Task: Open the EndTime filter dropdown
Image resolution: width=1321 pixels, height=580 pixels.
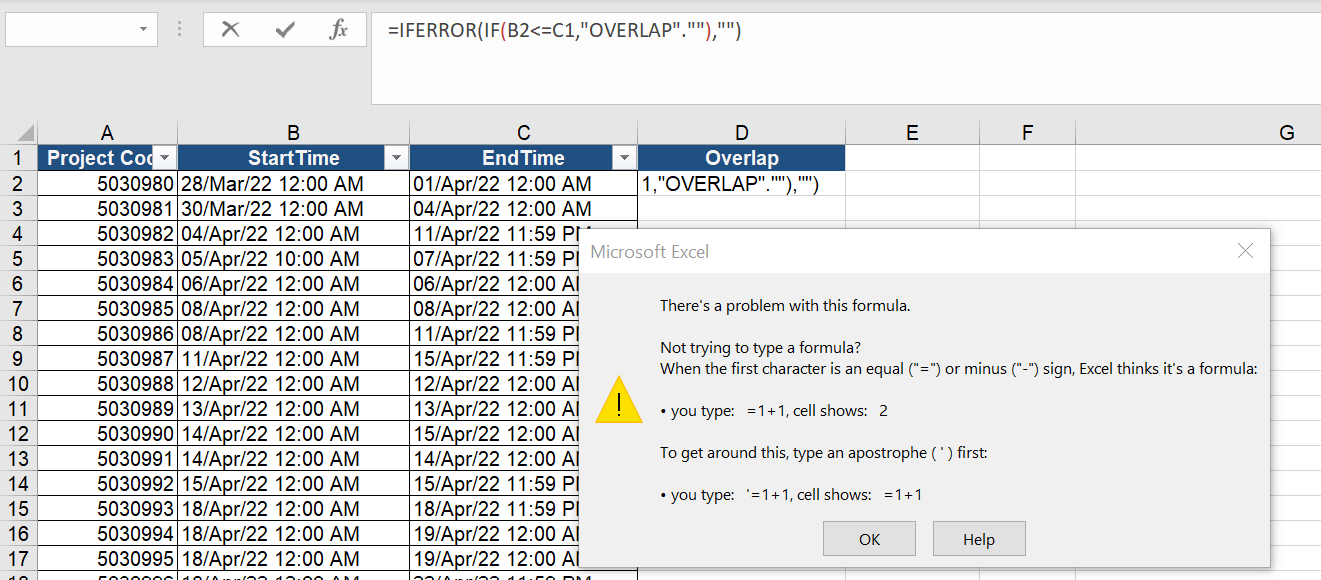Action: tap(625, 158)
